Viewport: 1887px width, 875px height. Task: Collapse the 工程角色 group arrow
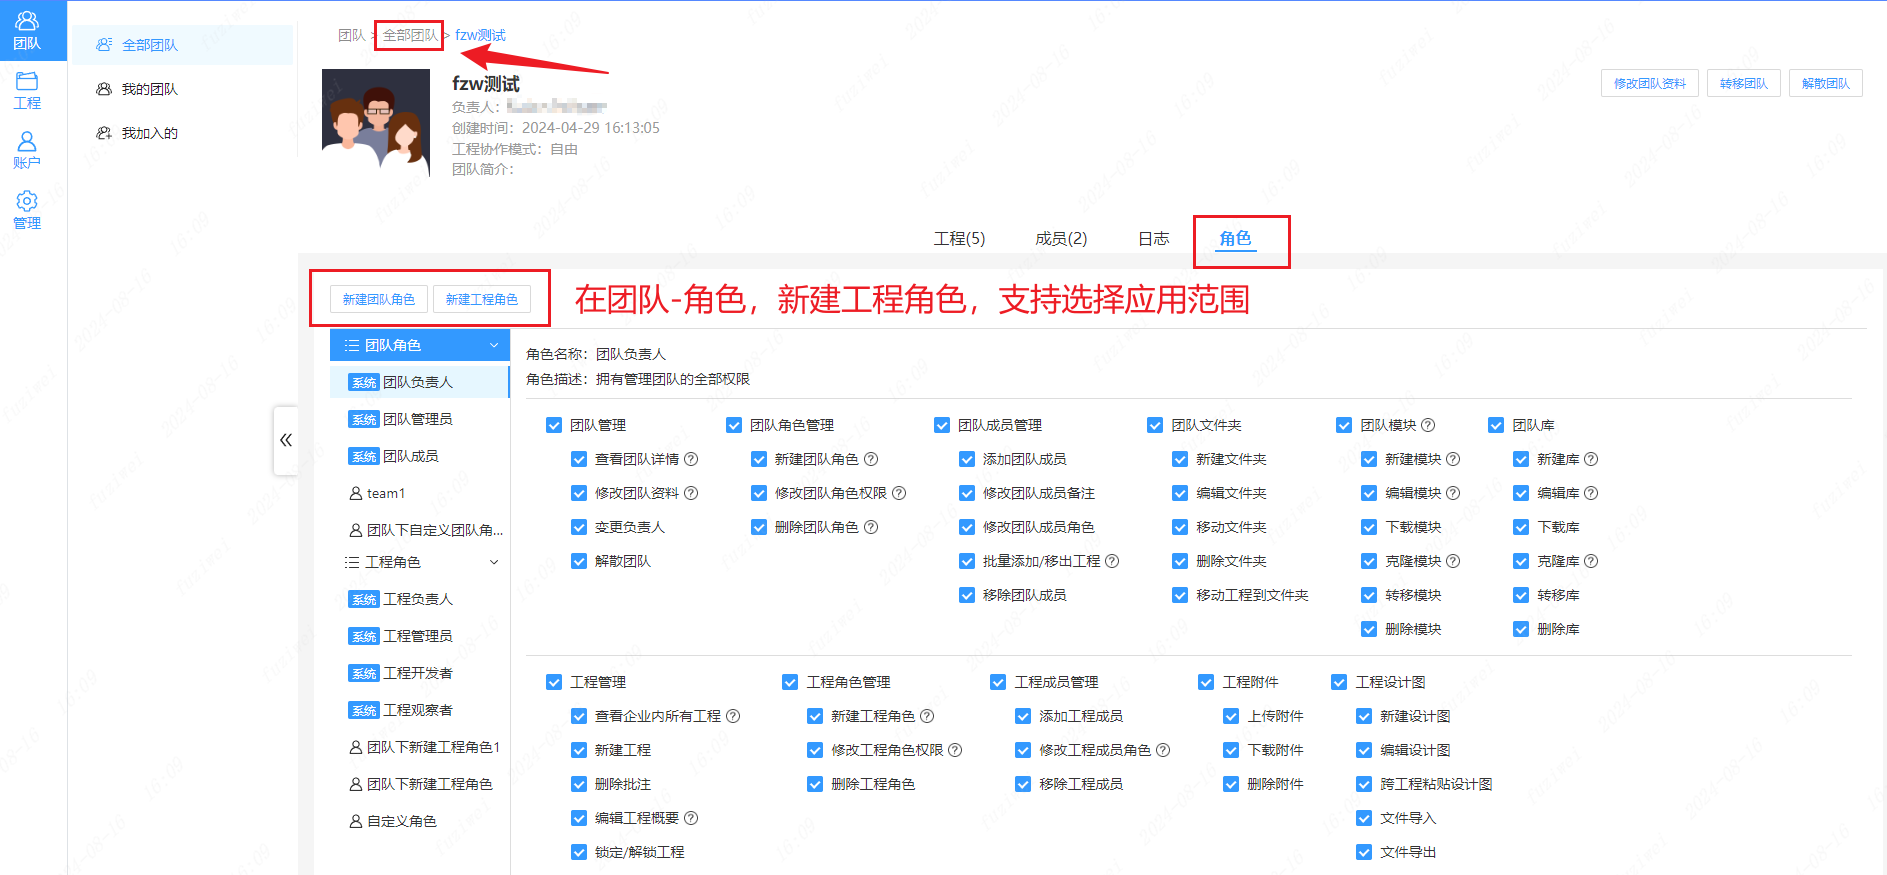[x=494, y=562]
